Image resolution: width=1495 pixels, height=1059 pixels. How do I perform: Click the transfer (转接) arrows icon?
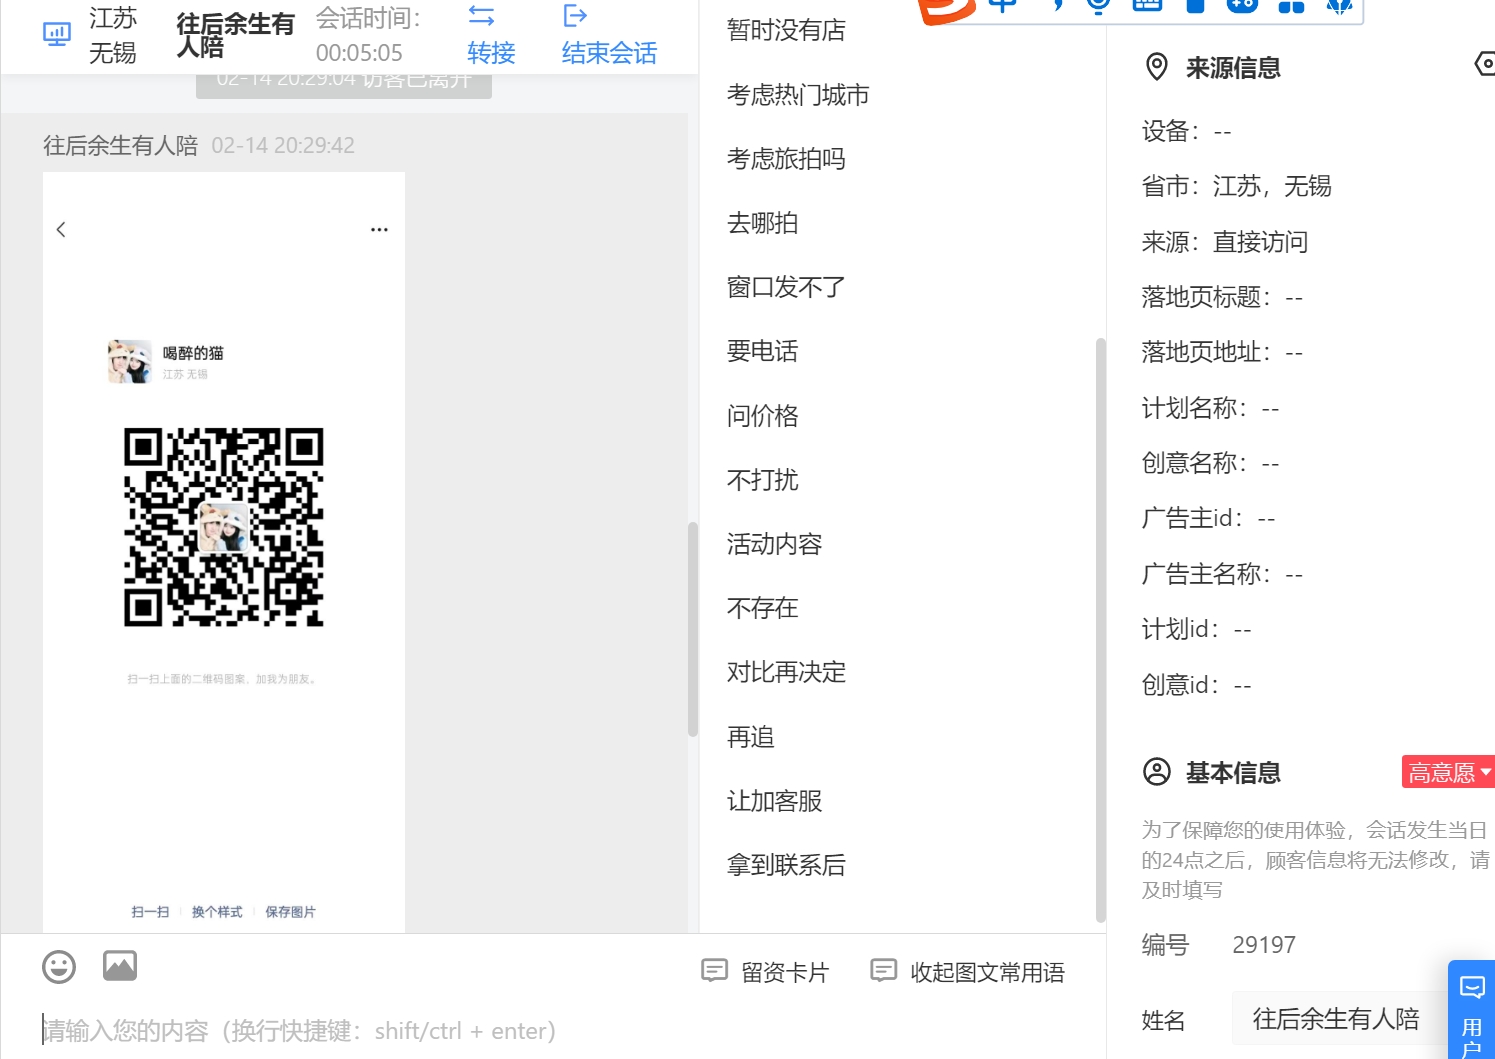[482, 15]
